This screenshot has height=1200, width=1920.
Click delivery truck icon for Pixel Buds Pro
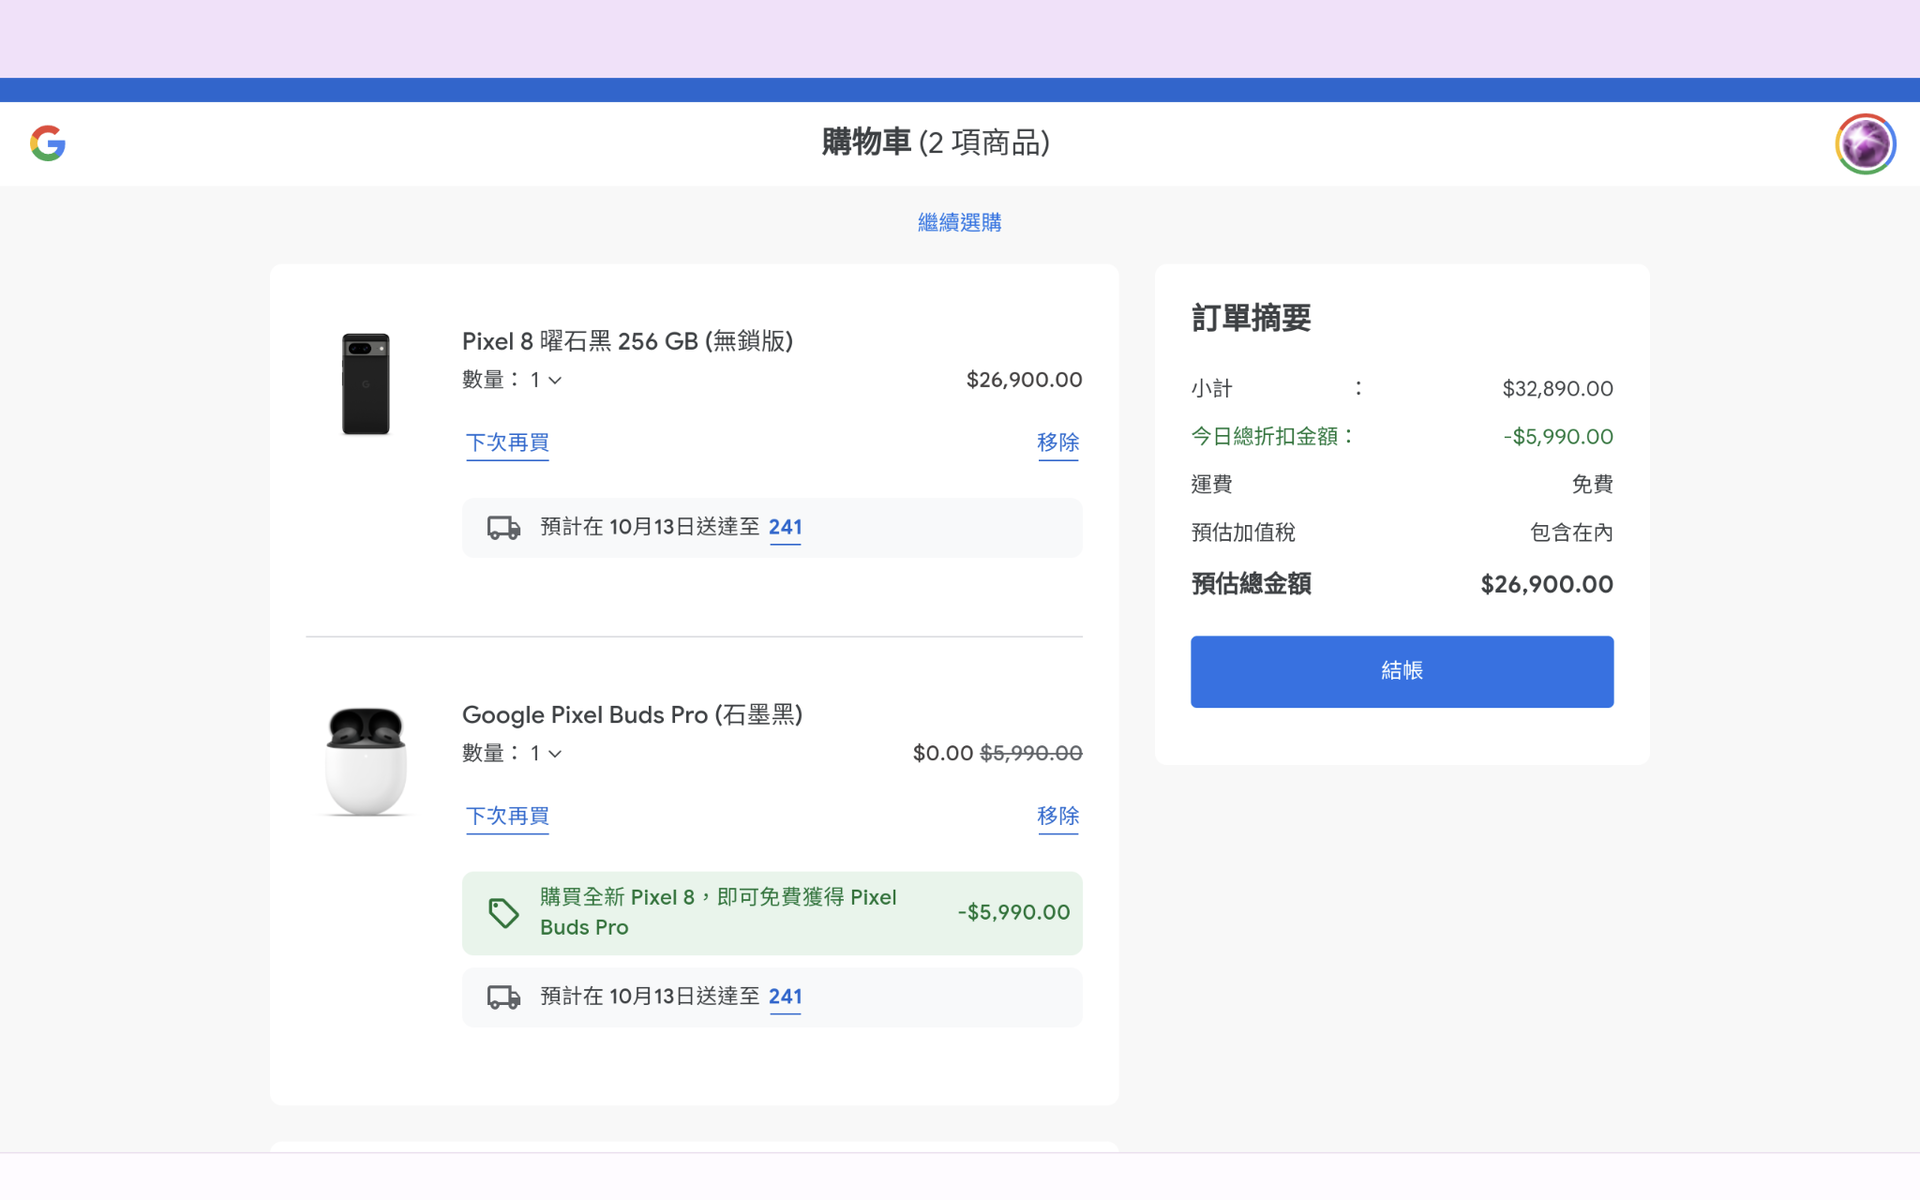(503, 997)
